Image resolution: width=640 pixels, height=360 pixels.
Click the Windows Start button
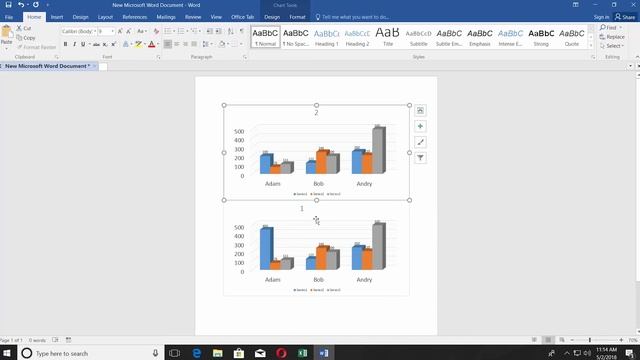(7, 353)
